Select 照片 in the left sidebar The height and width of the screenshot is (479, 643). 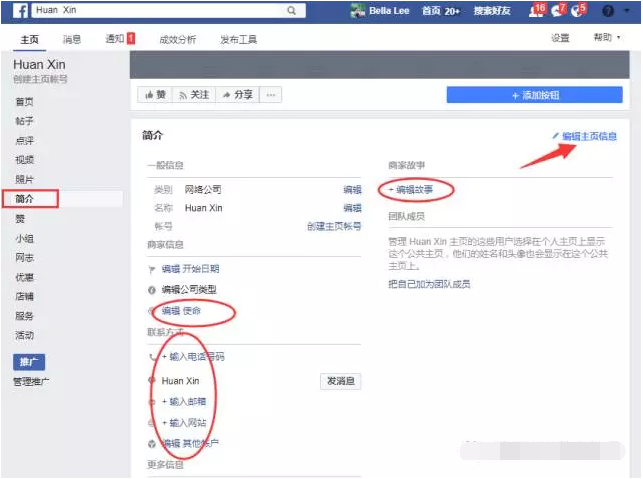pos(24,179)
